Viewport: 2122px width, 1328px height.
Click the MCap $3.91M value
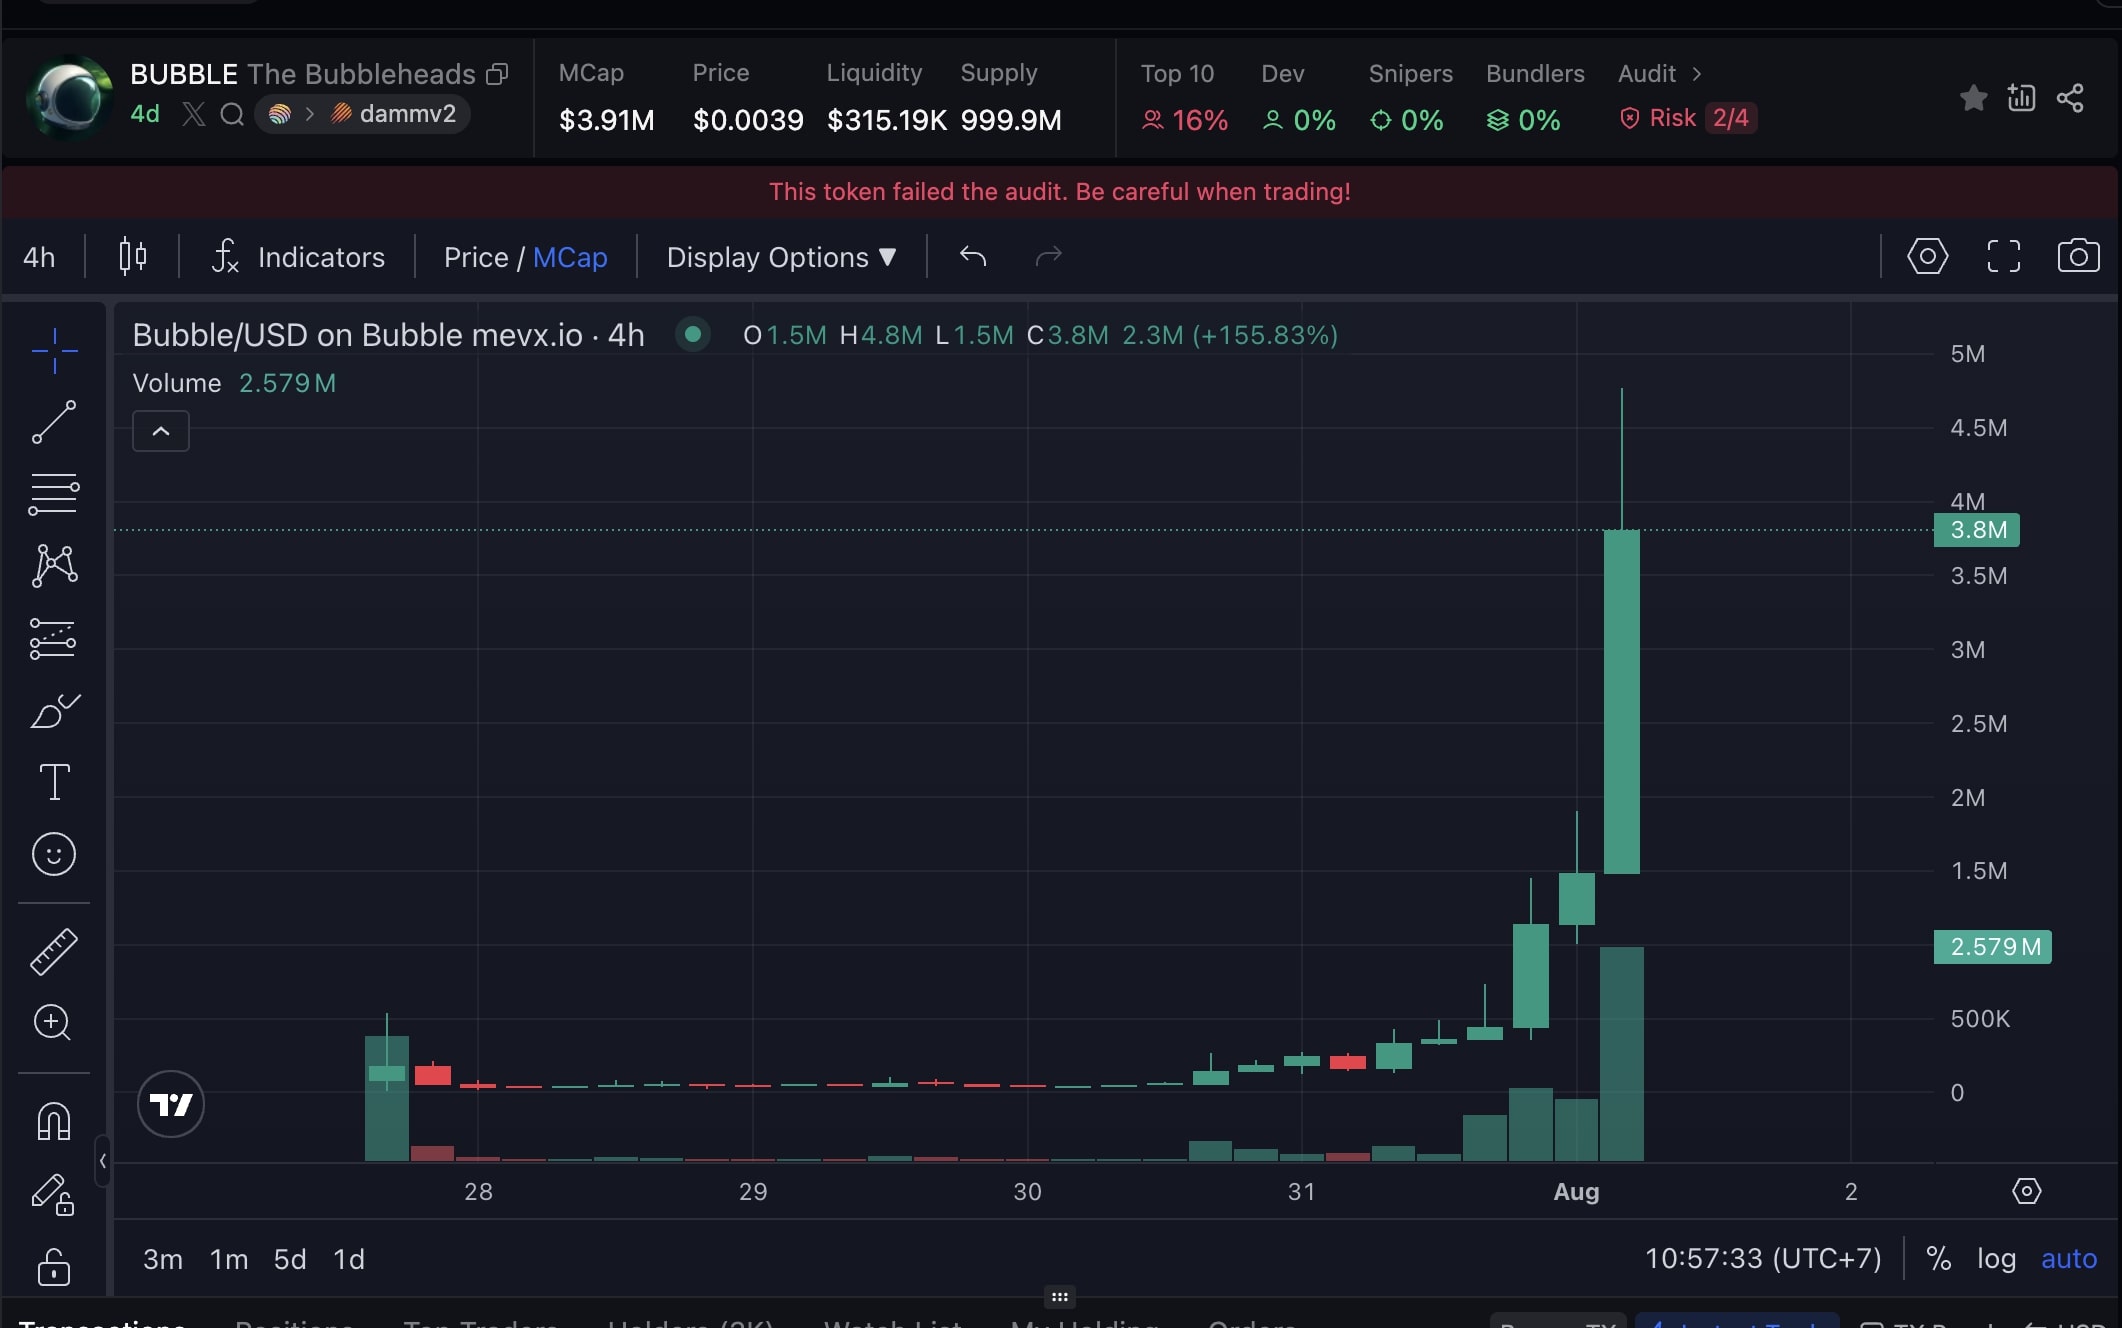point(606,120)
